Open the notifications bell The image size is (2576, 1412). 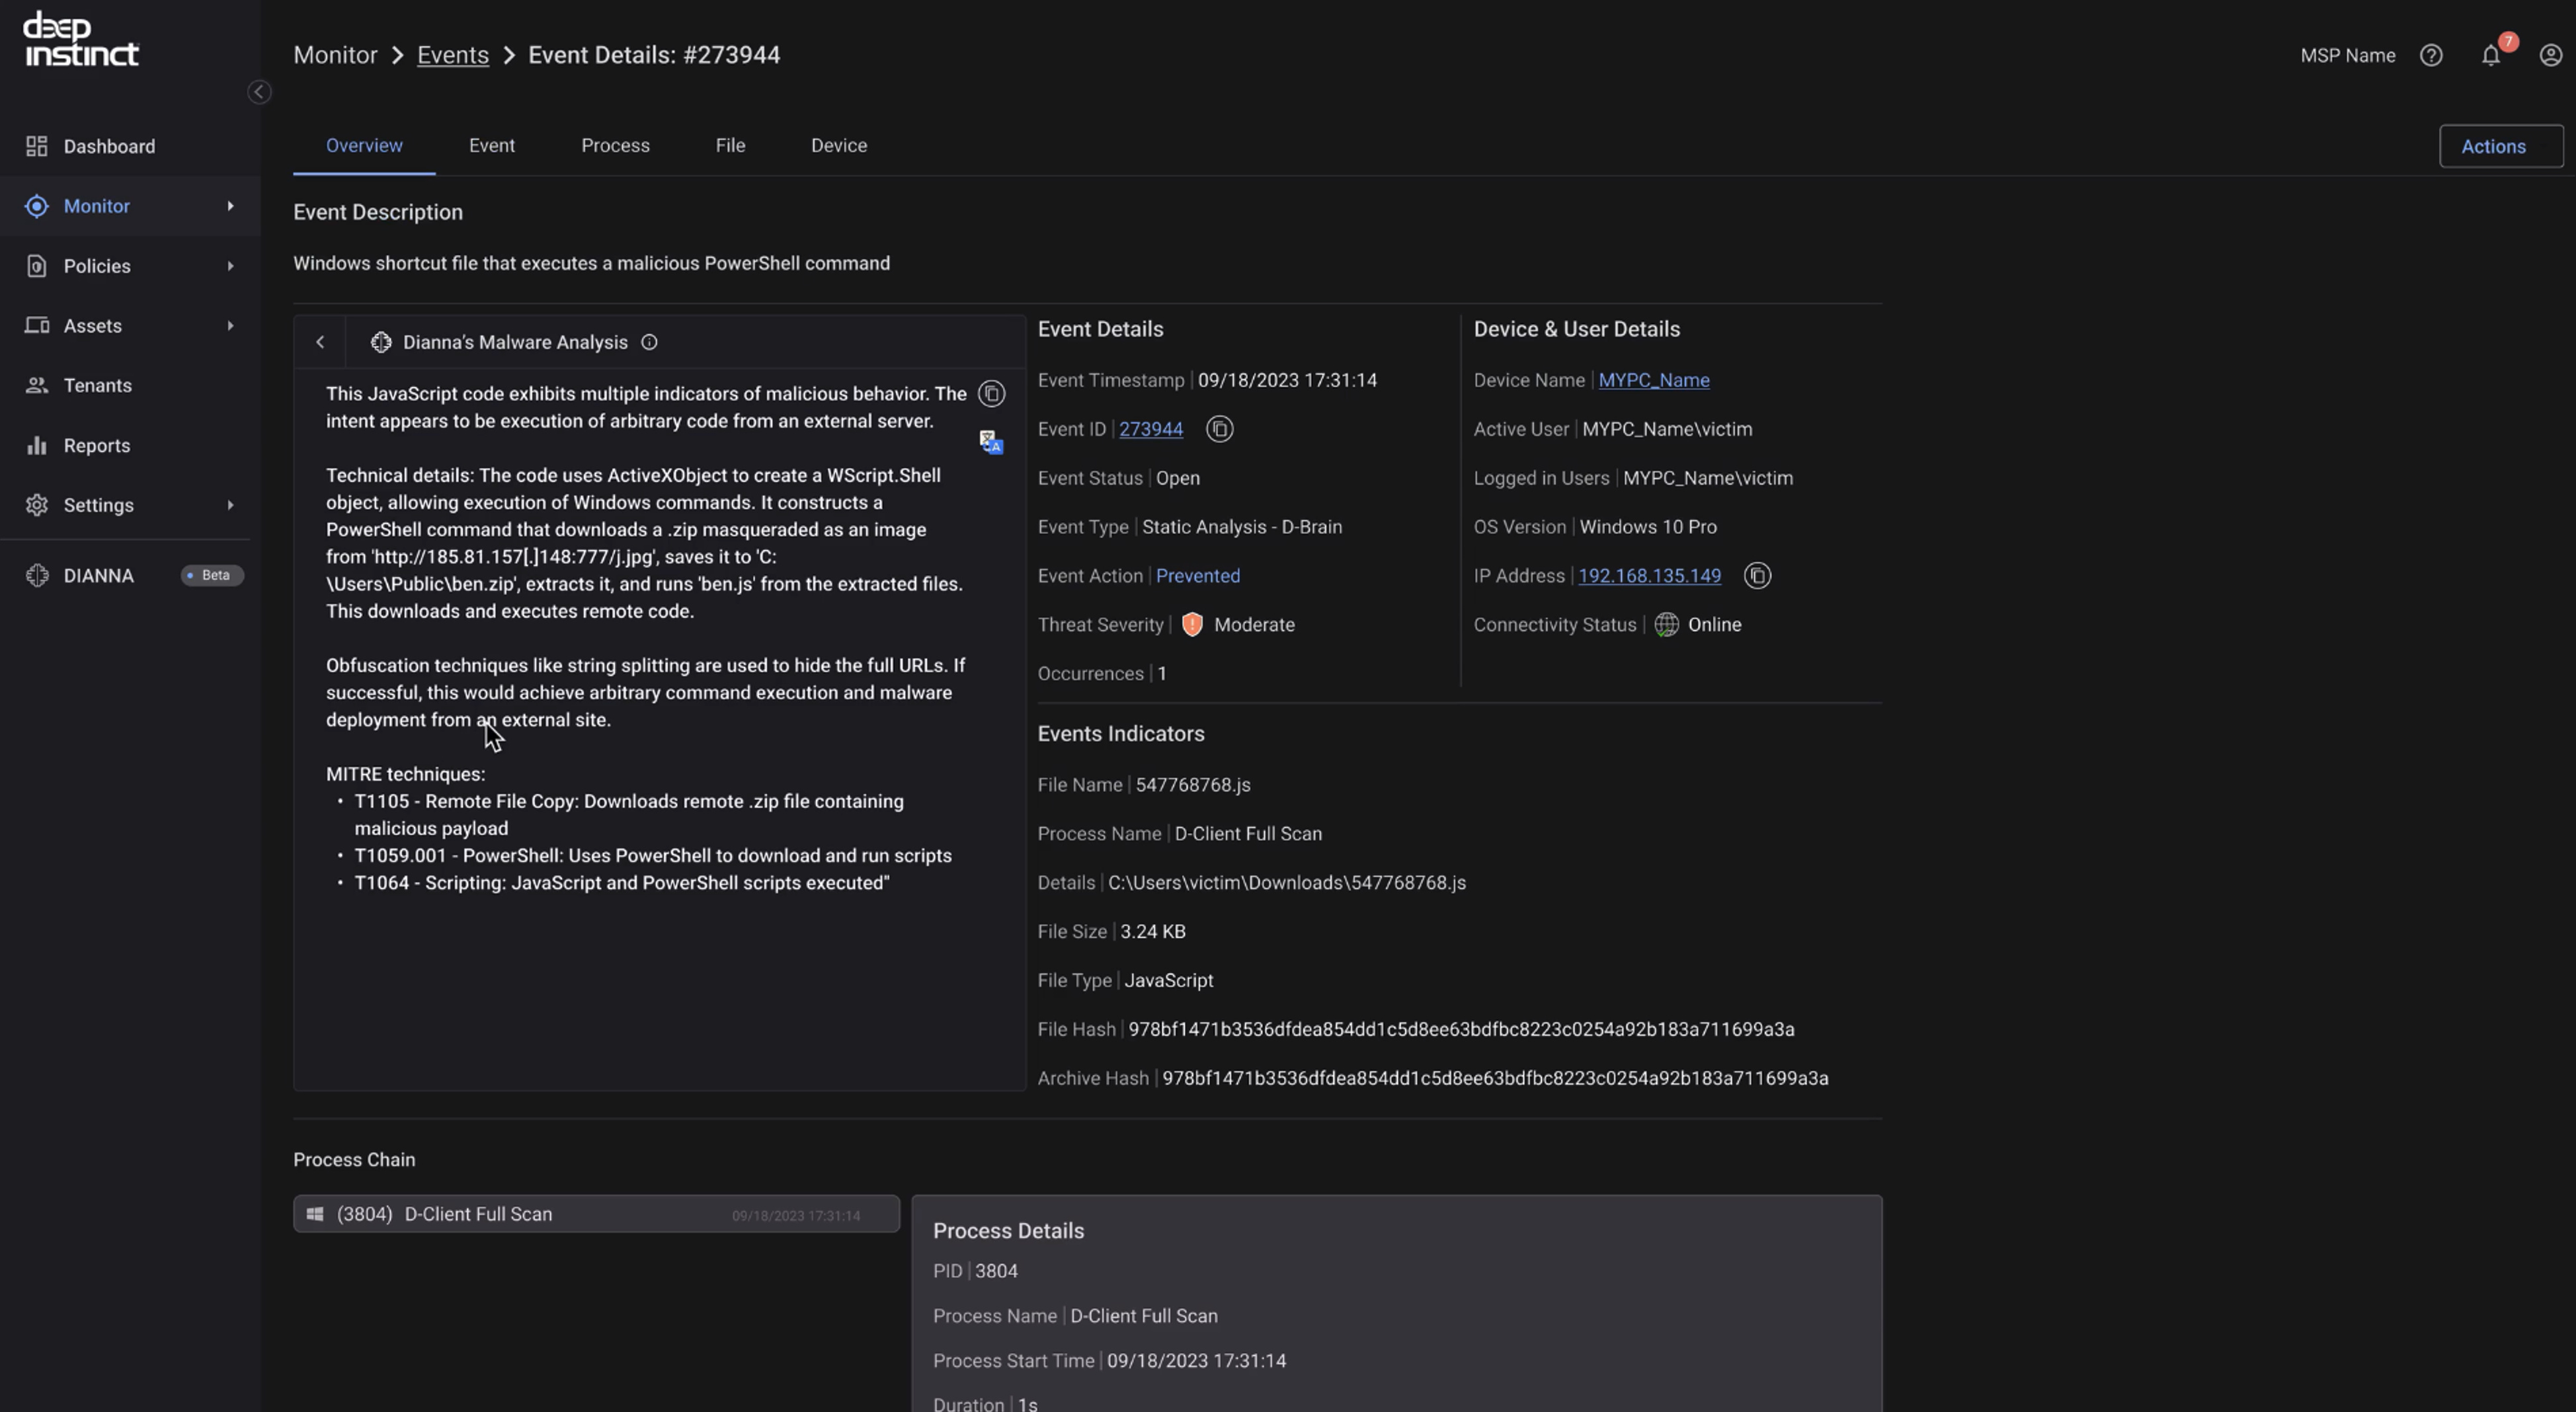2490,56
